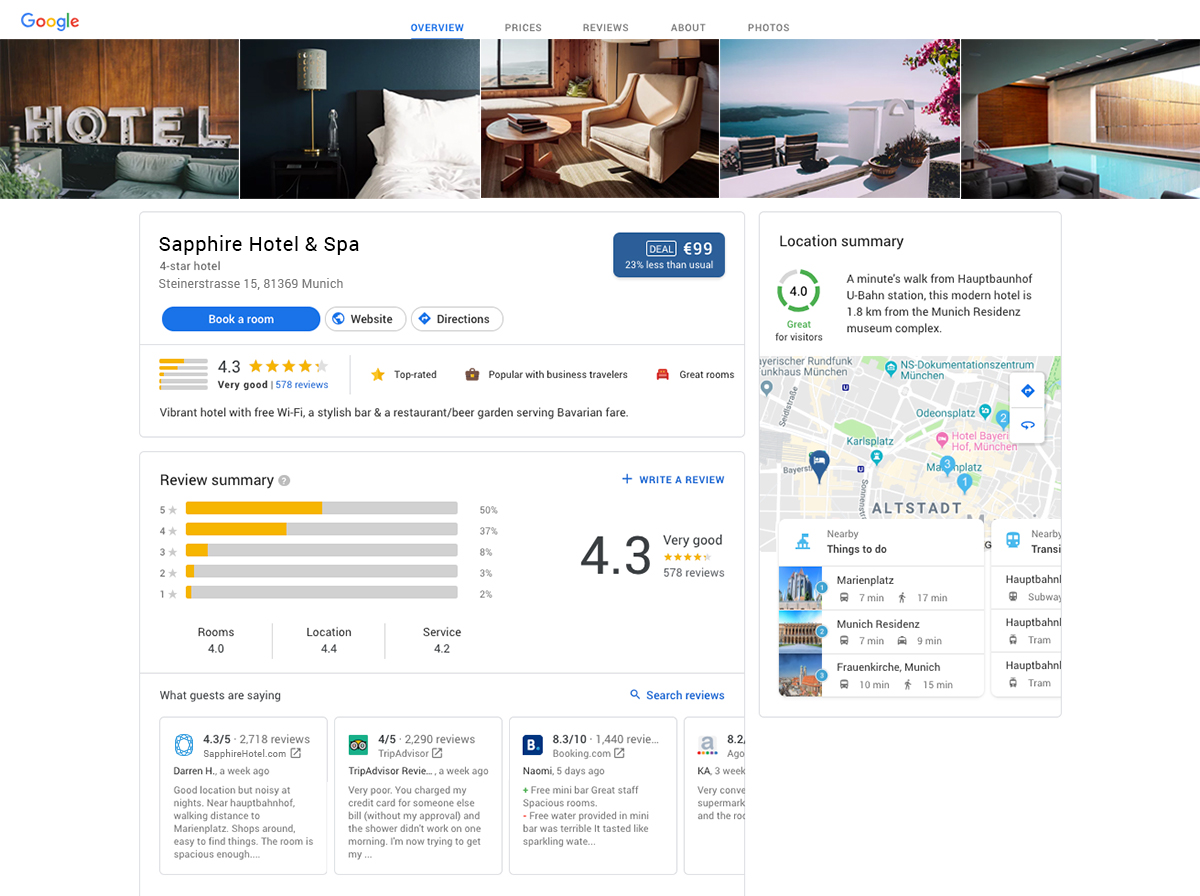Click the Search reviews link
The image size is (1200, 896).
677,695
